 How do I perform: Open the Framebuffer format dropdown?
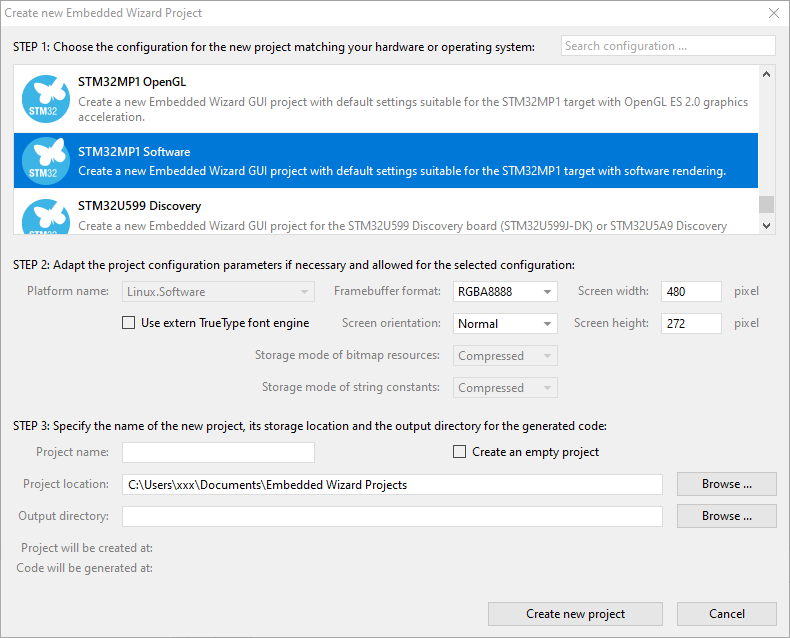click(x=505, y=292)
